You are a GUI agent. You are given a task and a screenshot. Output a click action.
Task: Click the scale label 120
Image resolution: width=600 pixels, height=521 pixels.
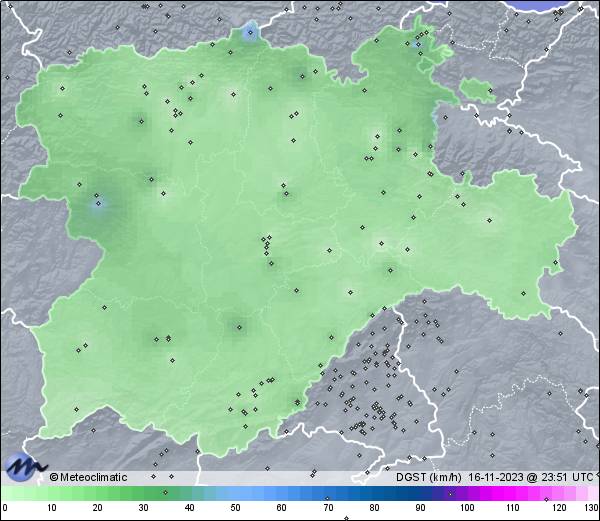click(559, 508)
